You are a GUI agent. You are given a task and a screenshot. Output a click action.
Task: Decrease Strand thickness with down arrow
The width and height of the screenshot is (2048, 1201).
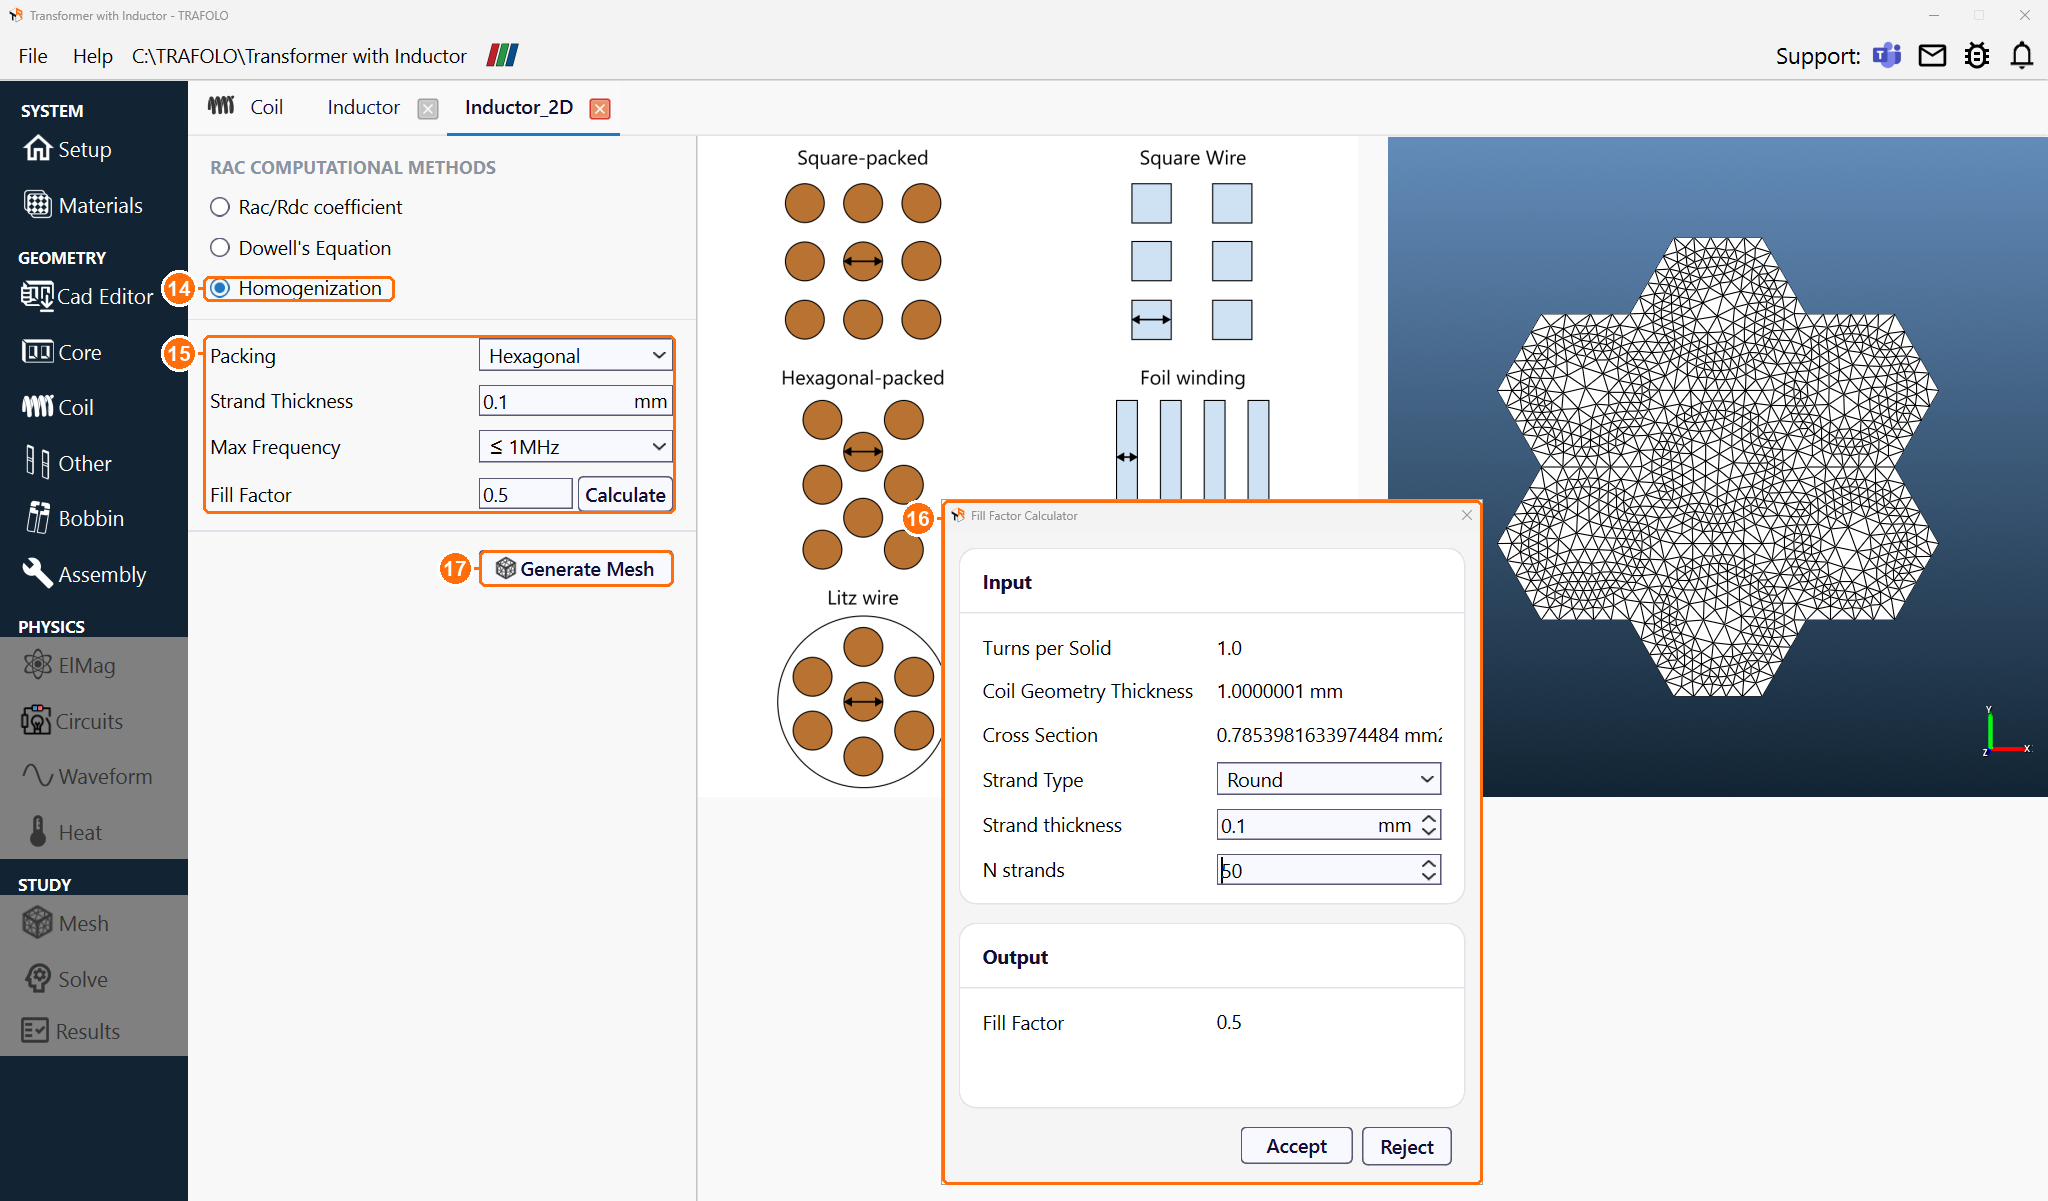click(x=1429, y=832)
